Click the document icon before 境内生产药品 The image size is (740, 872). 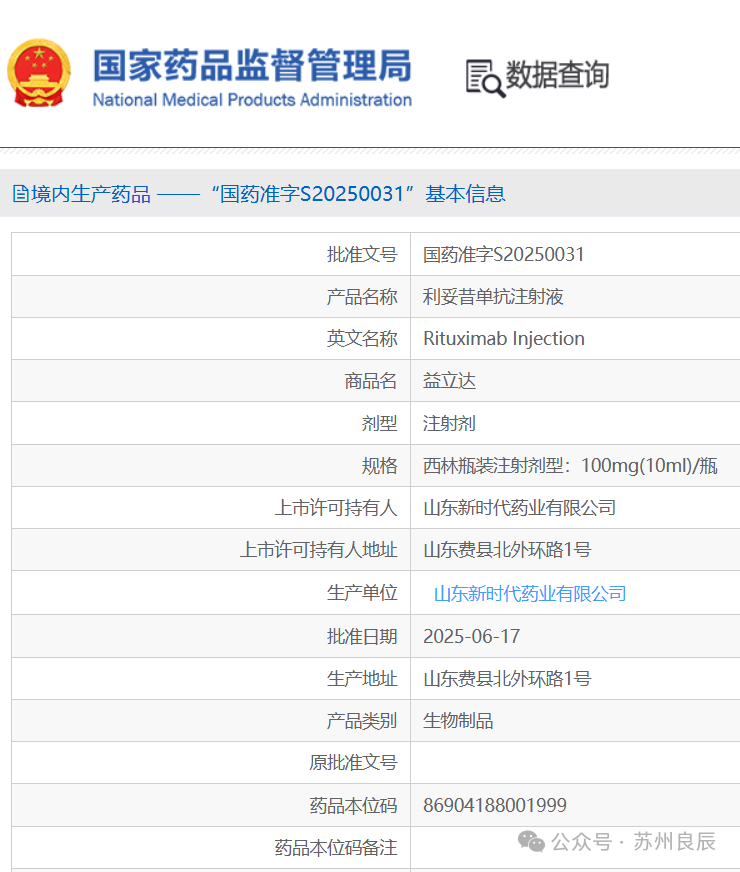[x=21, y=194]
